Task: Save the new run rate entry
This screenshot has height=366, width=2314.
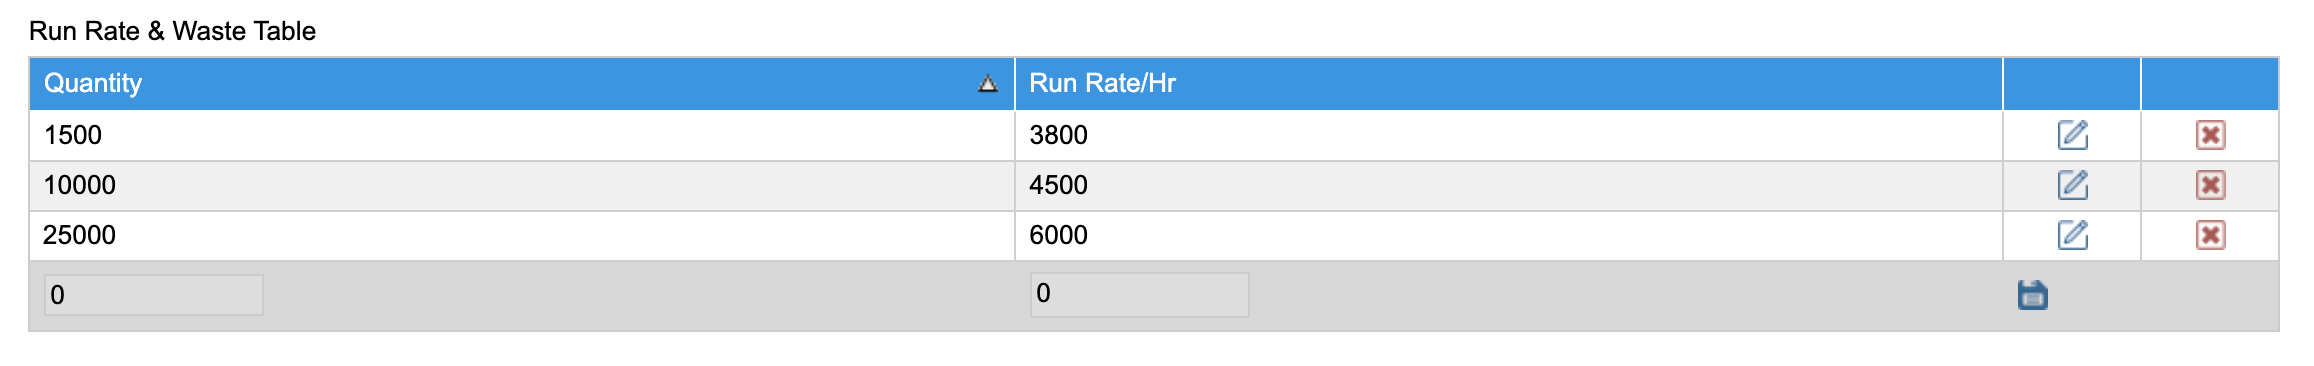Action: [2033, 295]
